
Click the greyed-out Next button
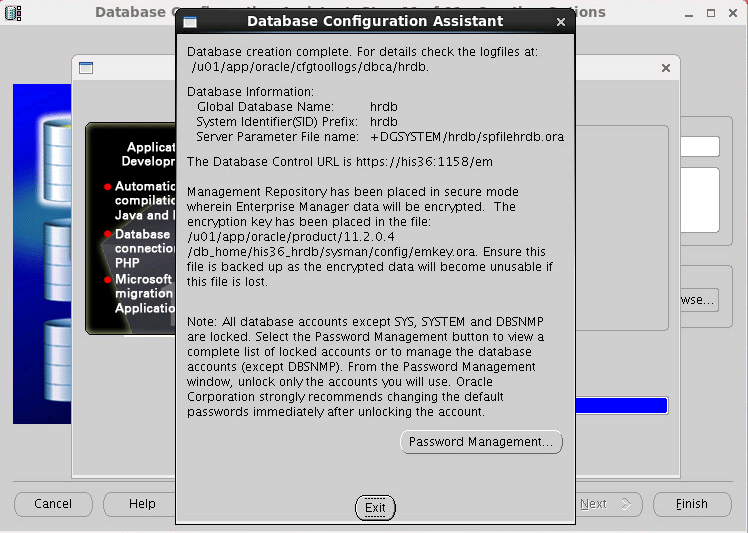point(609,504)
